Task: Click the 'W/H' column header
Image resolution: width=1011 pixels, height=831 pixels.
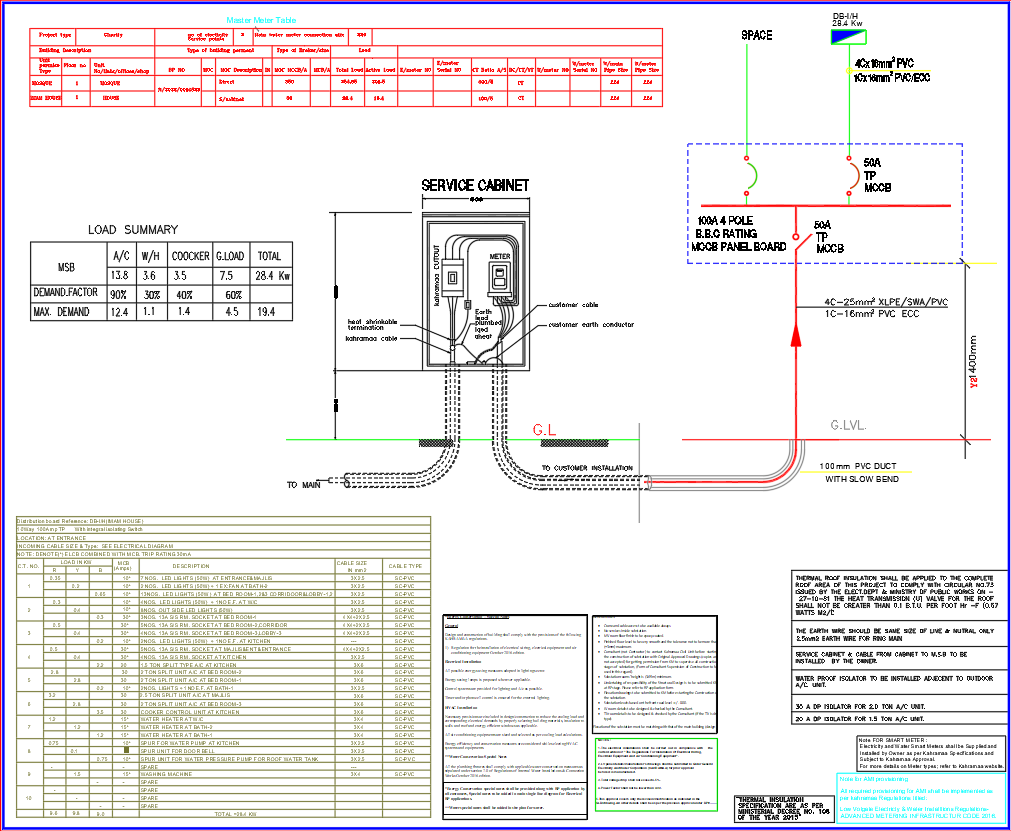Action: point(150,256)
